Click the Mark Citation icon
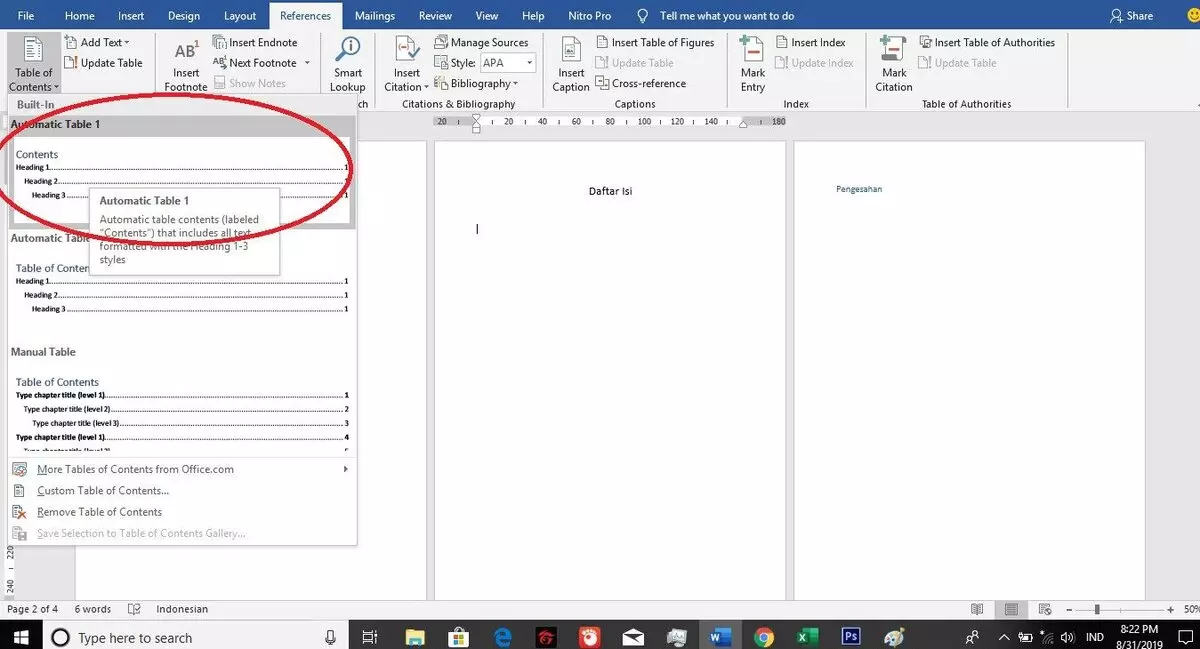1200x649 pixels. 893,50
